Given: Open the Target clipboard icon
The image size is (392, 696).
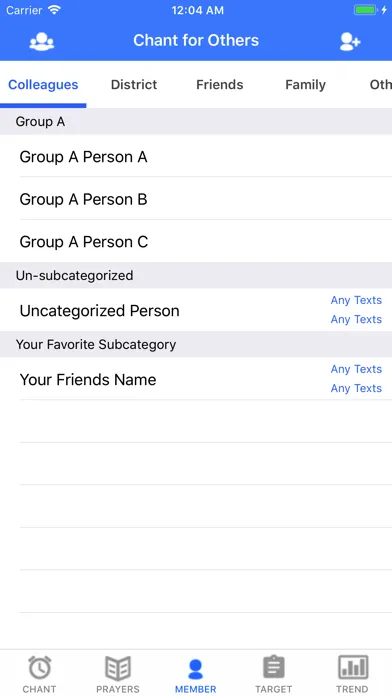Looking at the screenshot, I should [273, 667].
